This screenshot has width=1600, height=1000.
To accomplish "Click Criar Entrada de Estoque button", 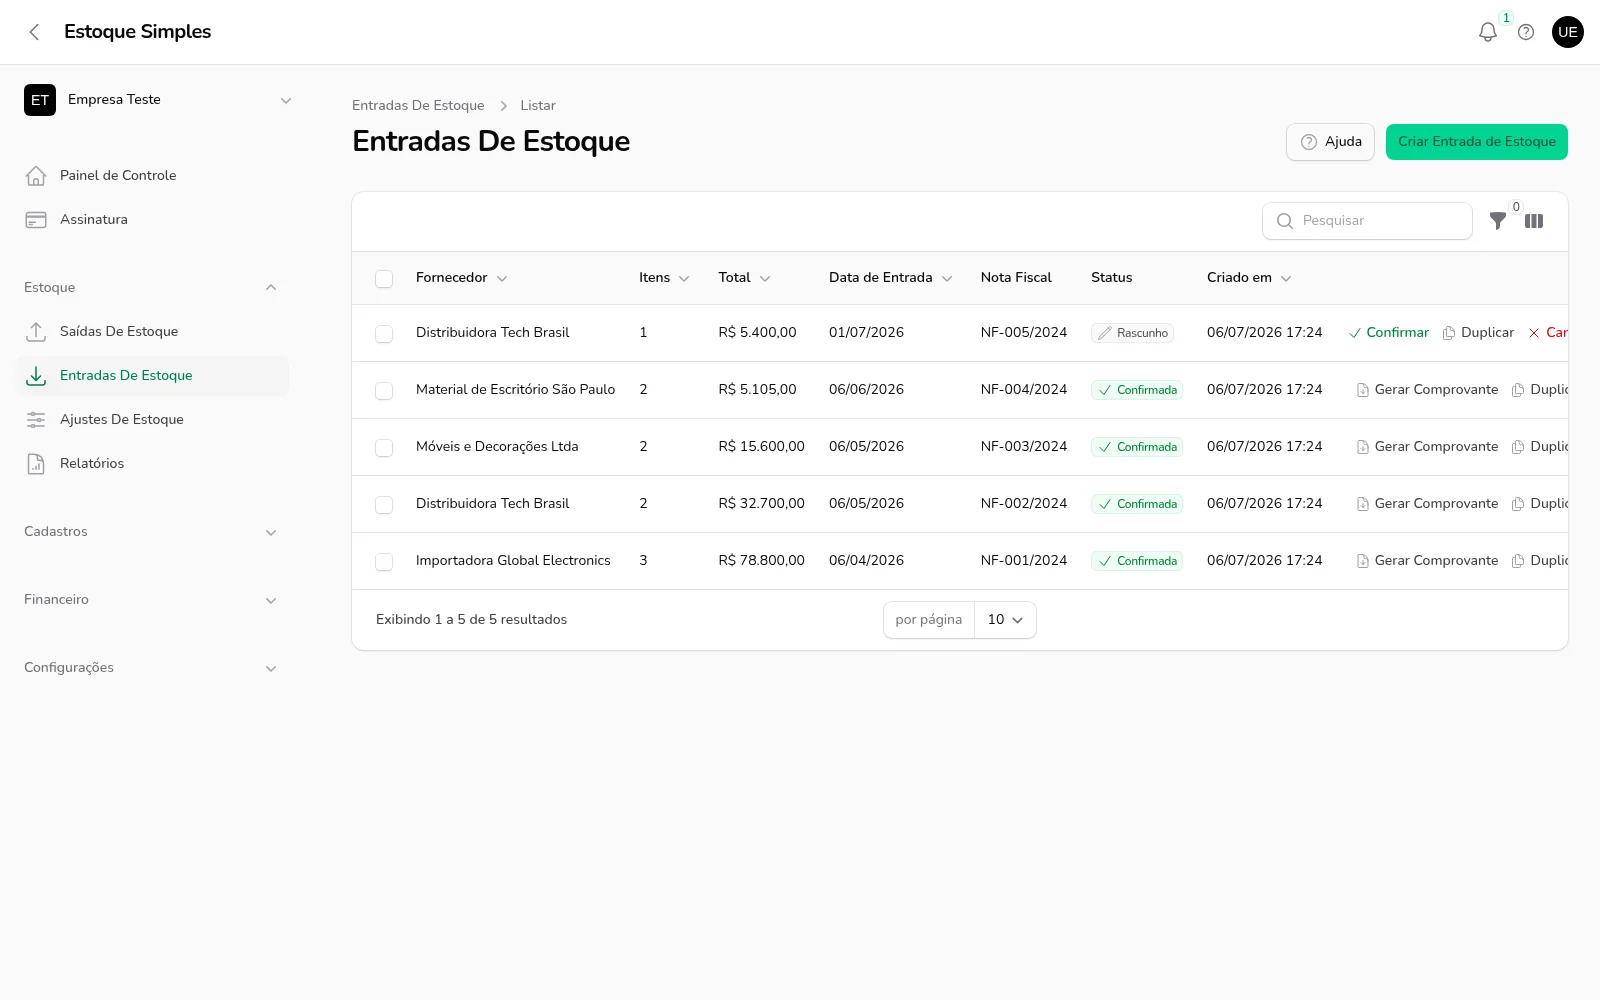I will coord(1476,142).
